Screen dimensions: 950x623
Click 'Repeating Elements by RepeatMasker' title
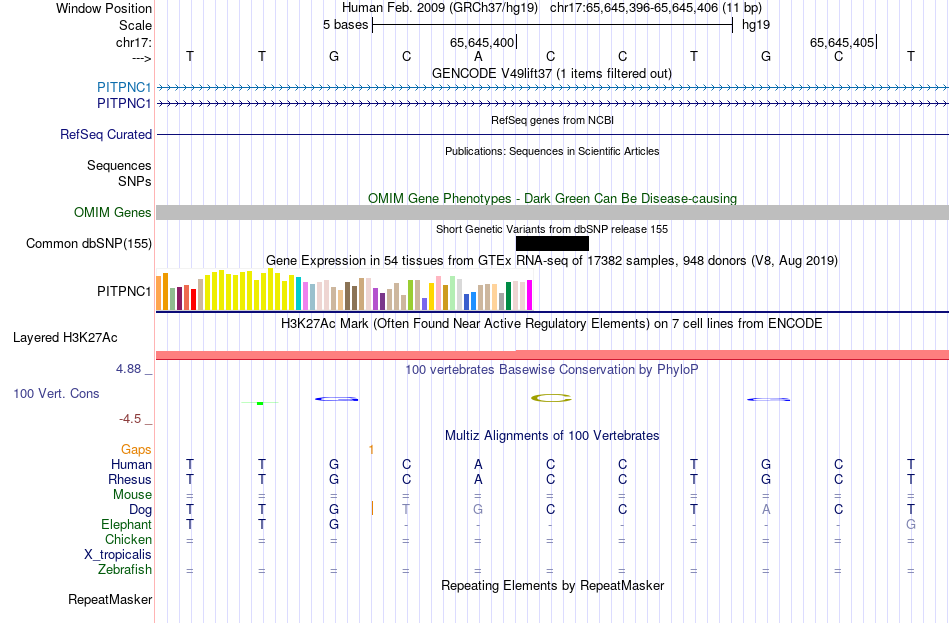point(553,586)
